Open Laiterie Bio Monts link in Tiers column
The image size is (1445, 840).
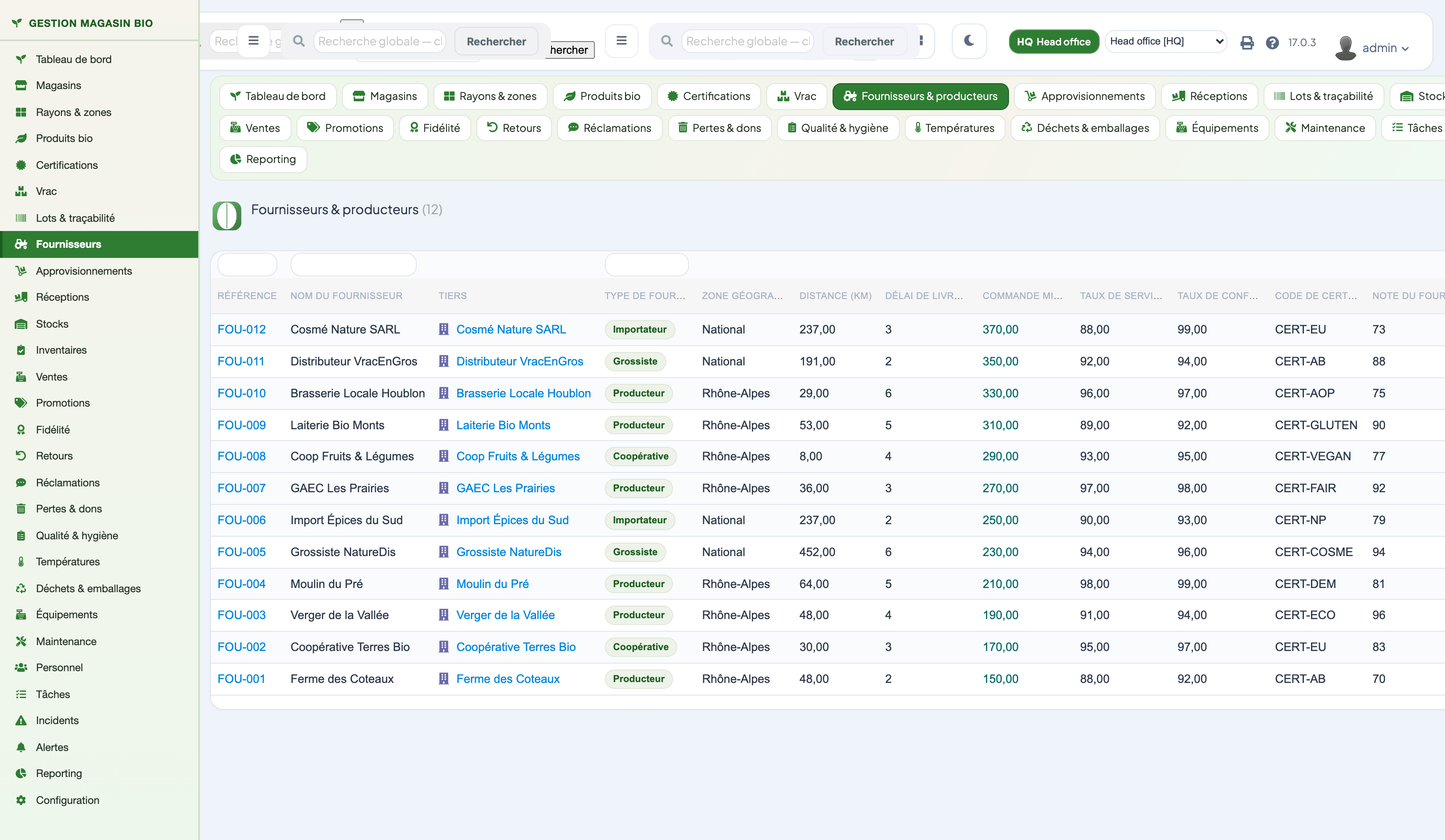click(x=503, y=425)
